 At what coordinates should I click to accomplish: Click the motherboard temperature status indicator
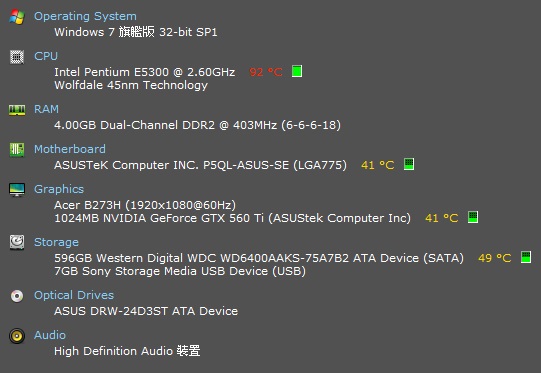409,164
